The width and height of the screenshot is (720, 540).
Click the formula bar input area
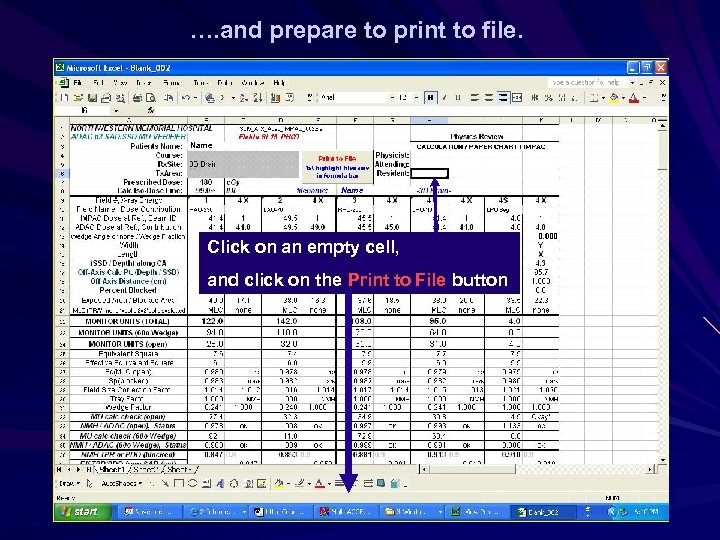[x=409, y=111]
